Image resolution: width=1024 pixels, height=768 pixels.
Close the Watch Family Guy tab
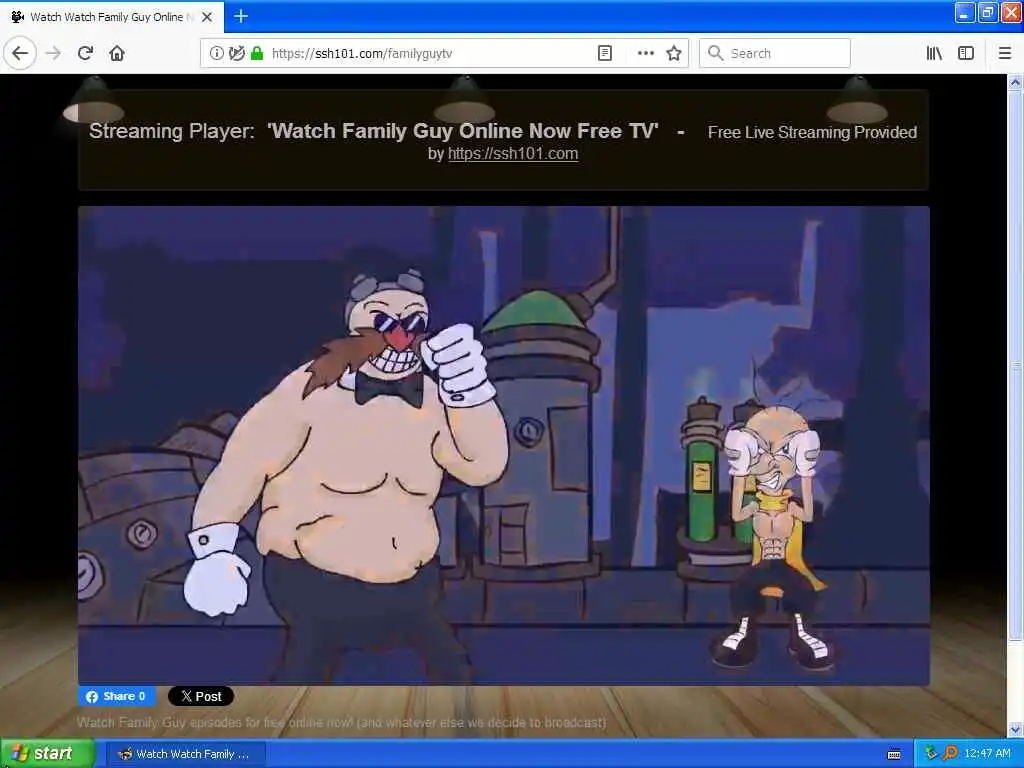click(x=207, y=17)
